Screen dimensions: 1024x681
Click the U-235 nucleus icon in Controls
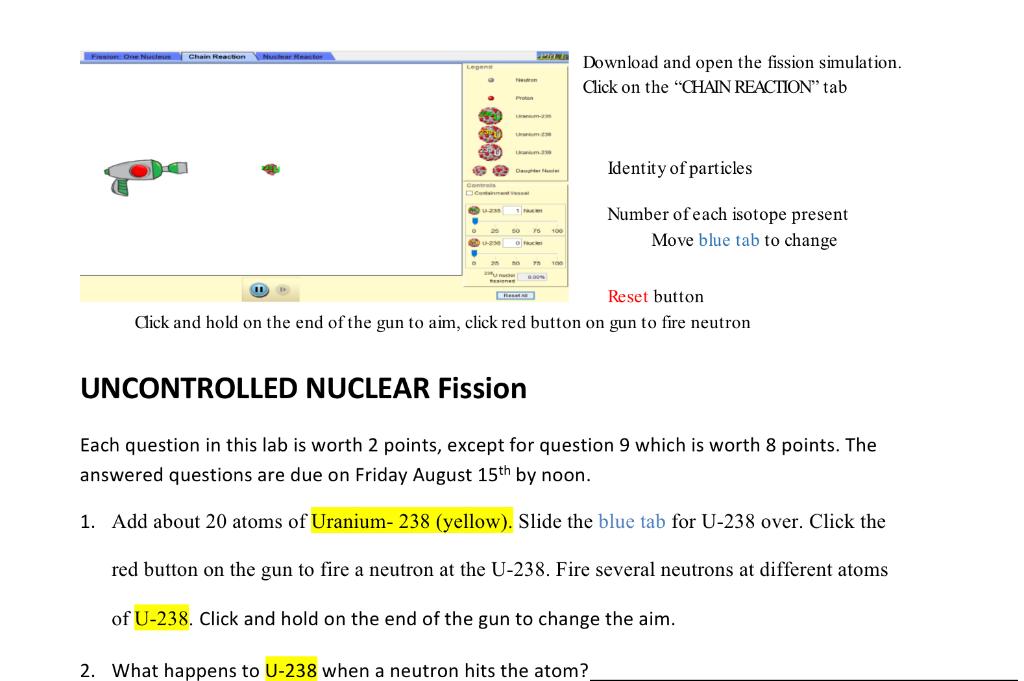coord(474,211)
